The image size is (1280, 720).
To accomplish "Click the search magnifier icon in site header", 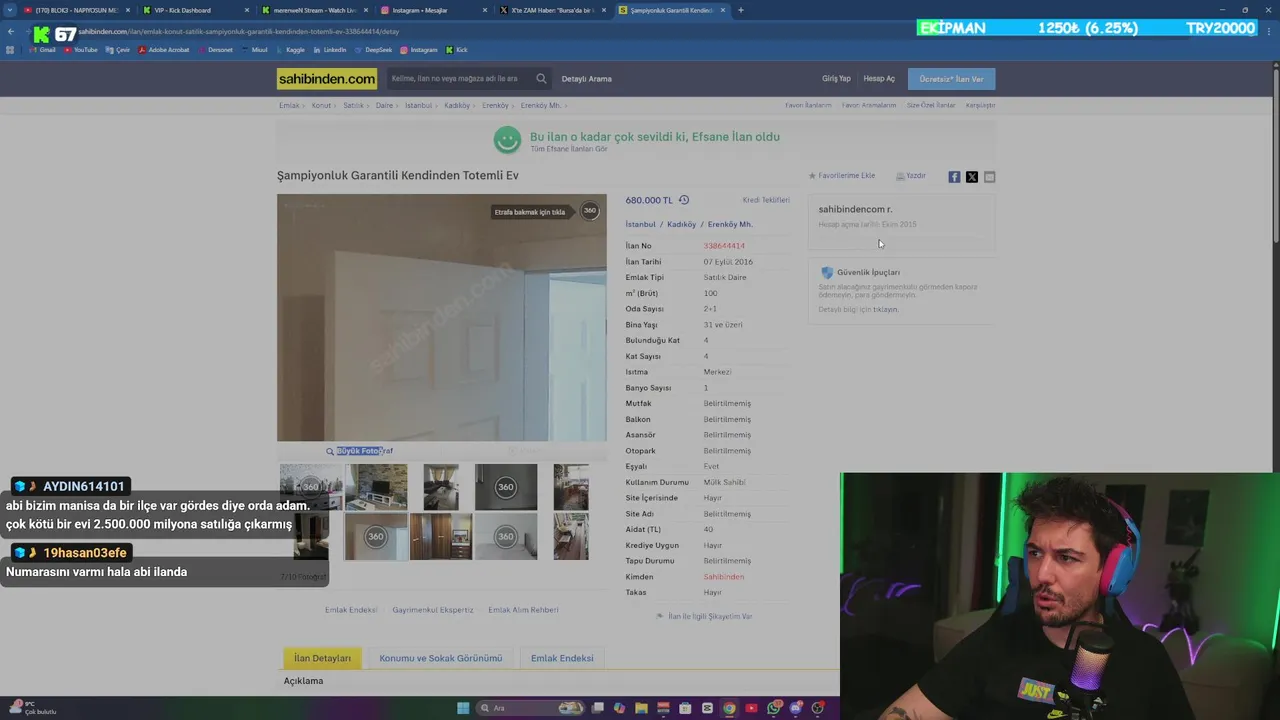I will (x=541, y=79).
